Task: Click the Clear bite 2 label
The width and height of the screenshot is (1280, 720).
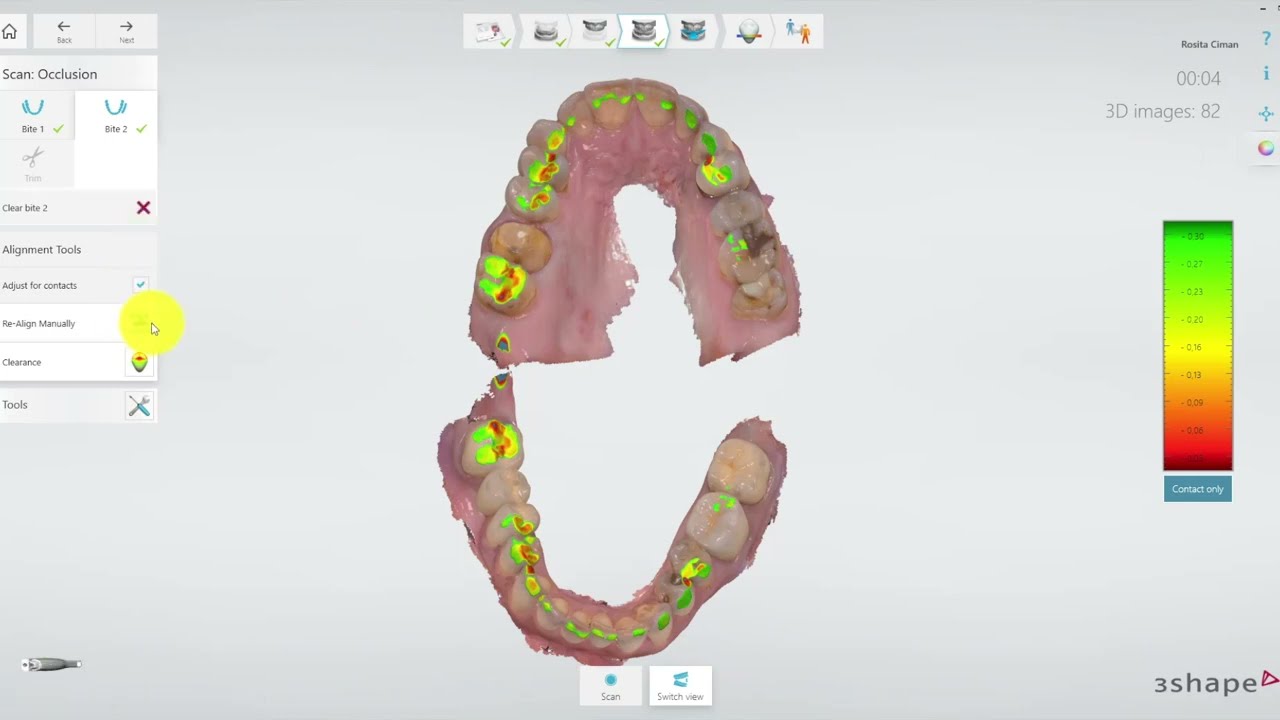Action: 24,208
